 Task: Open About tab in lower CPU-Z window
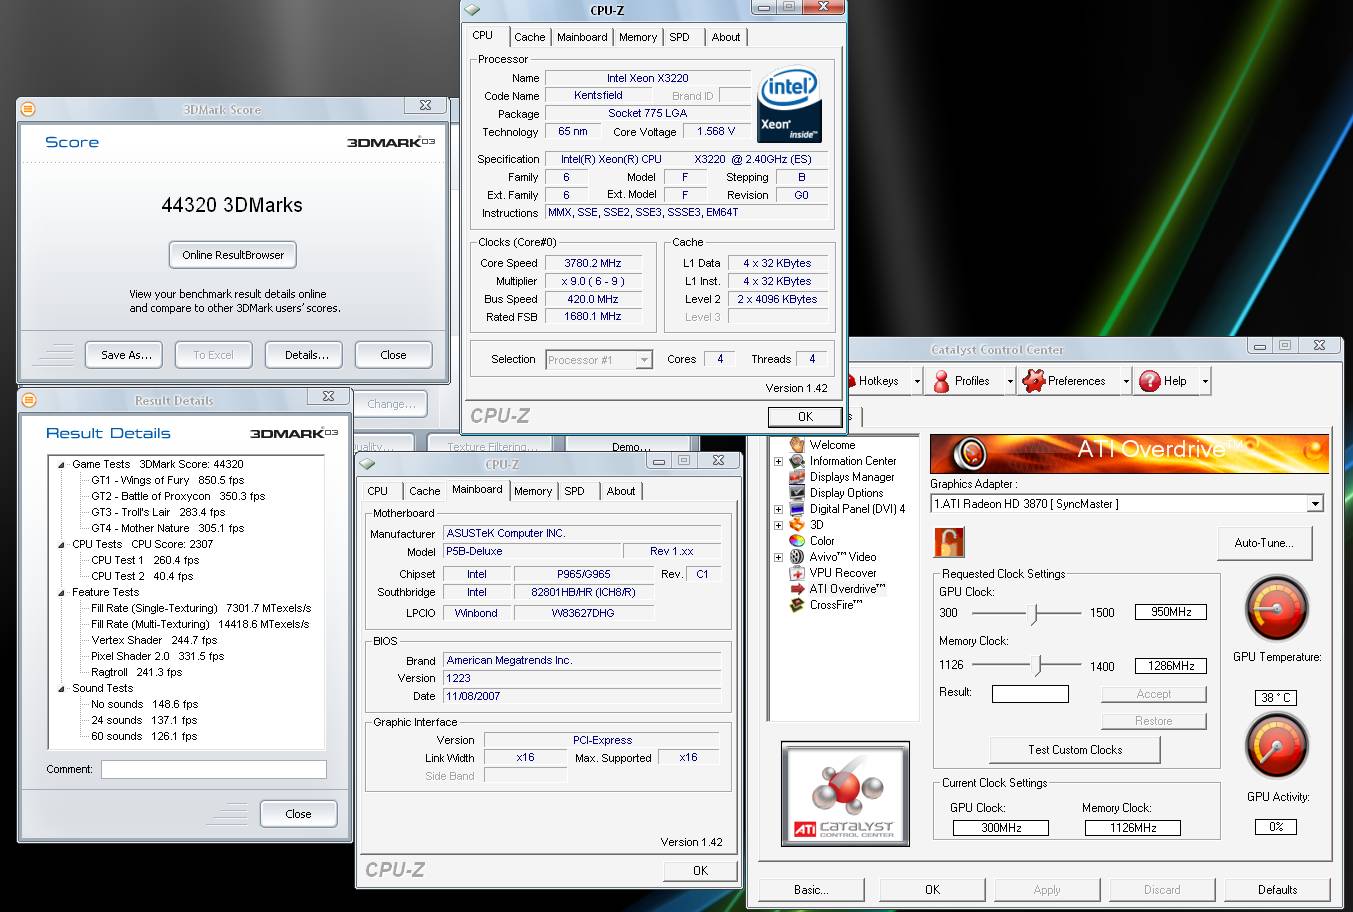pos(621,491)
